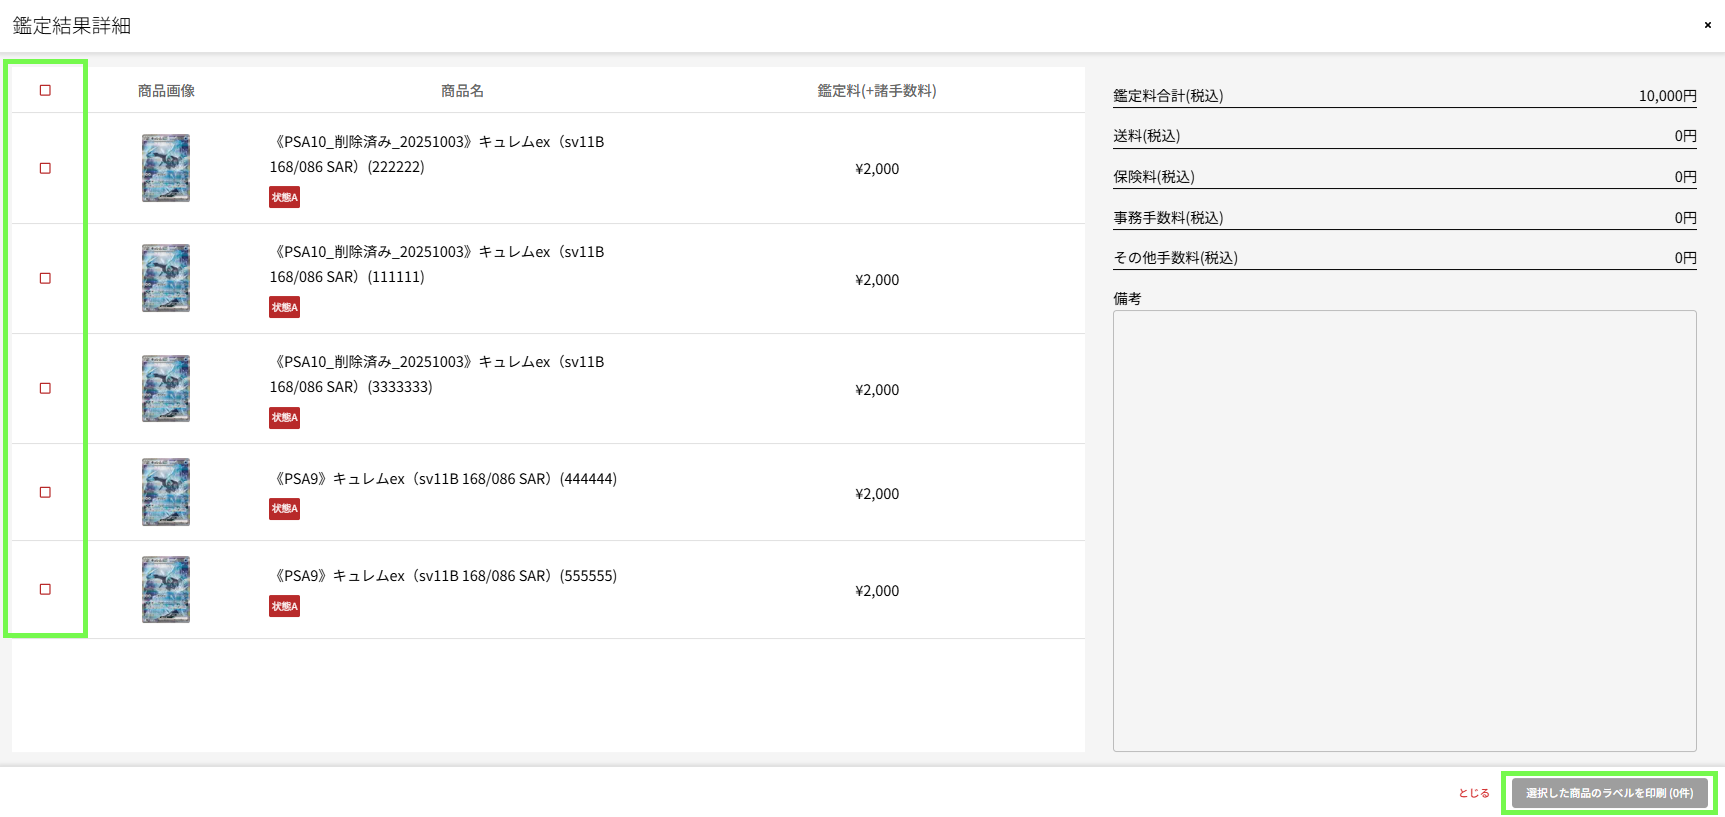The image size is (1725, 817).
Task: Tick the checkbox for item (3333333)
Action: [45, 388]
